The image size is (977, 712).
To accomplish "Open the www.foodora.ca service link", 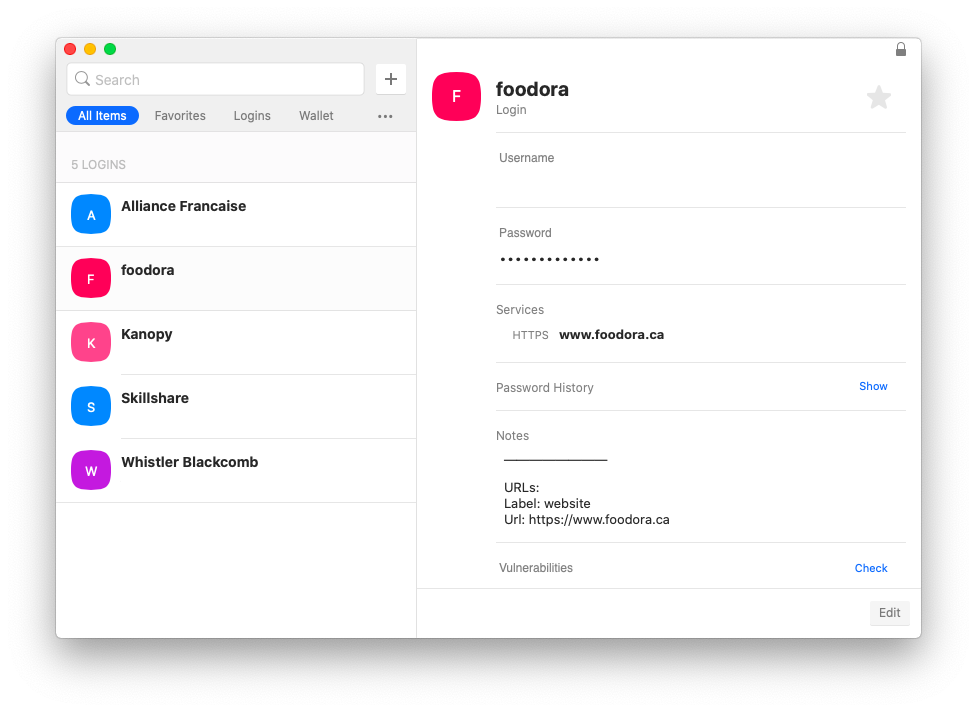I will click(x=611, y=335).
